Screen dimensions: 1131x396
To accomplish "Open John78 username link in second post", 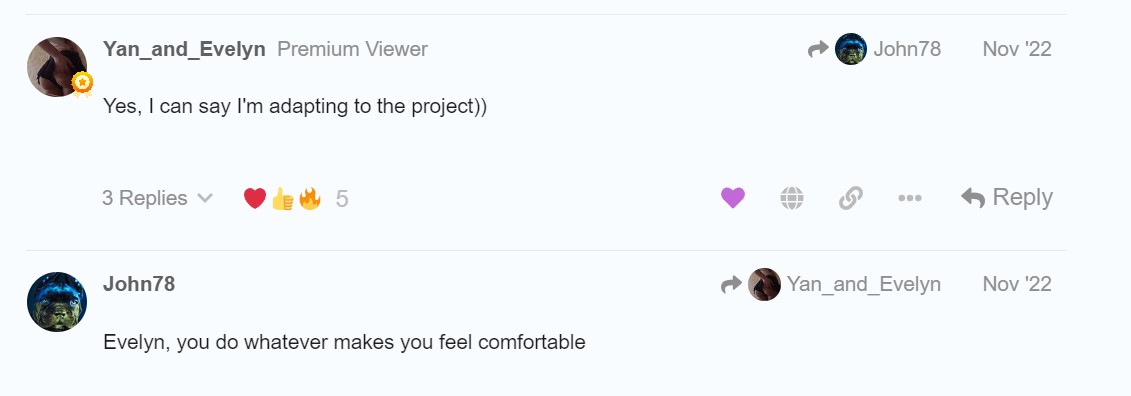I will tap(139, 283).
